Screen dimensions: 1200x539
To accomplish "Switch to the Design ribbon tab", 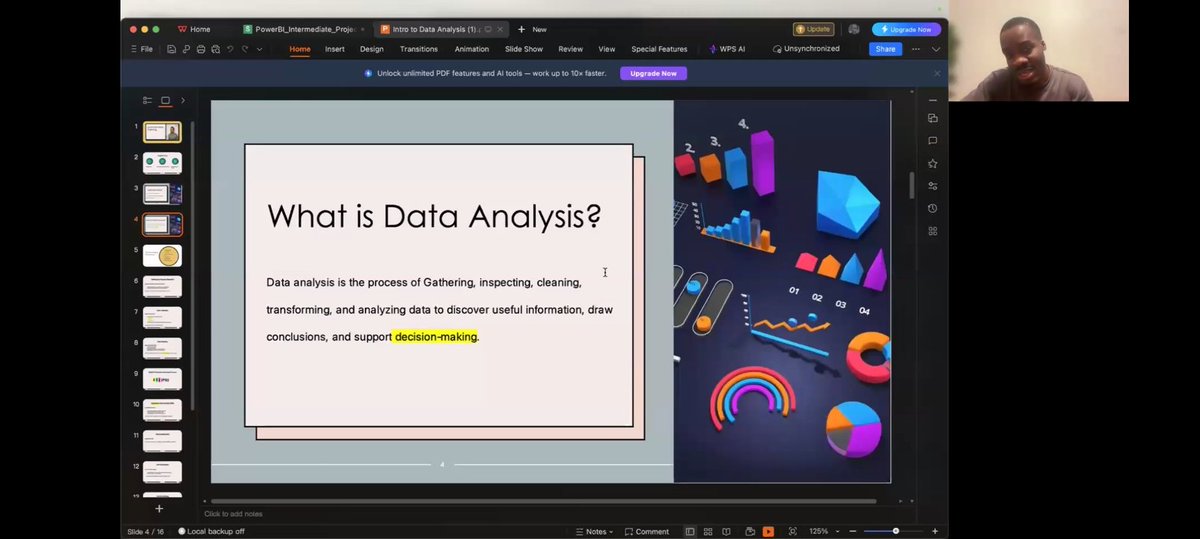I will (x=372, y=49).
